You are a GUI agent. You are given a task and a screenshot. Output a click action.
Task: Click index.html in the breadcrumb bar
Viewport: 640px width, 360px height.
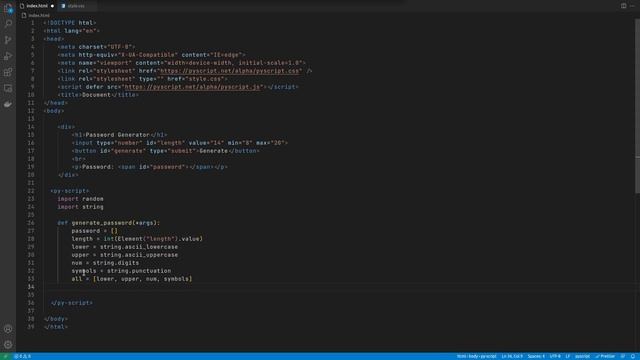[39, 16]
